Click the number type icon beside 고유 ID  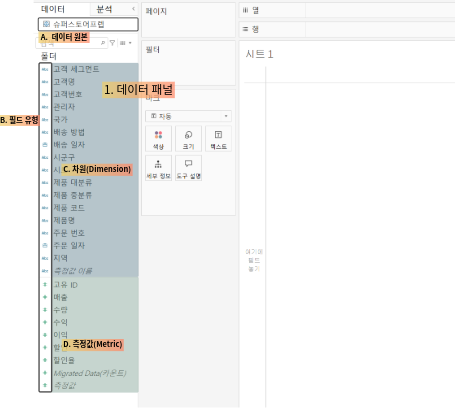(x=45, y=285)
